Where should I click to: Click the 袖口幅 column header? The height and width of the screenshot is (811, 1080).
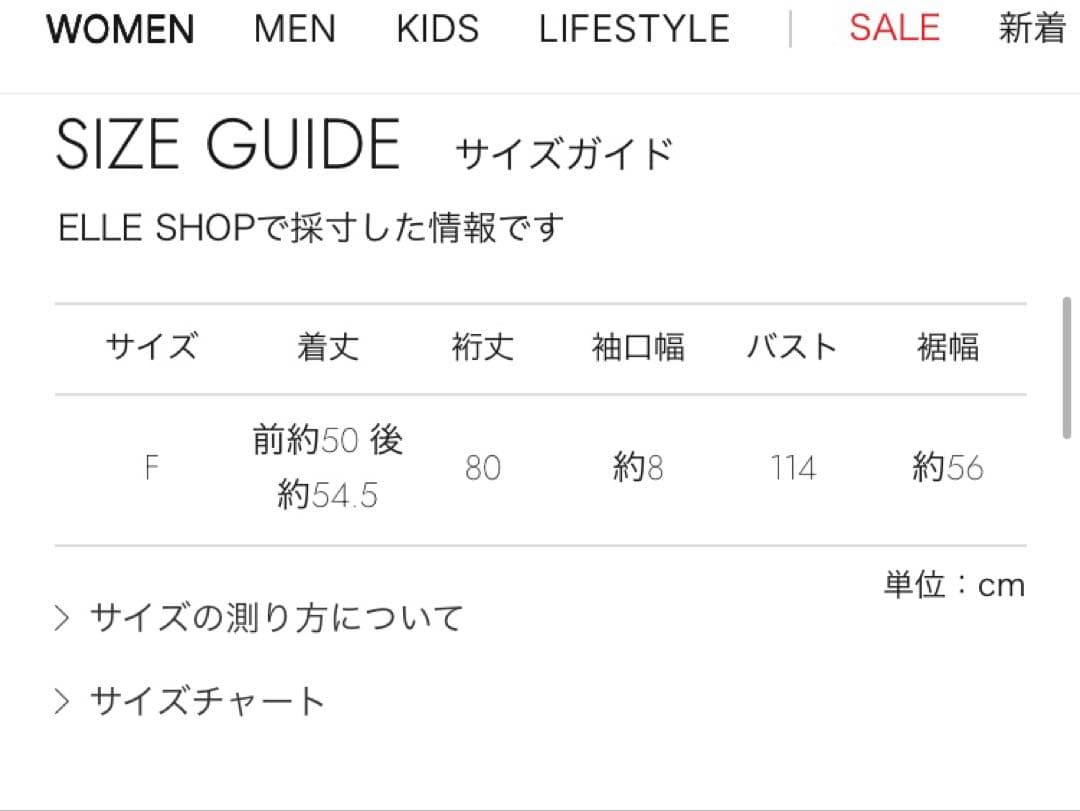click(x=638, y=348)
